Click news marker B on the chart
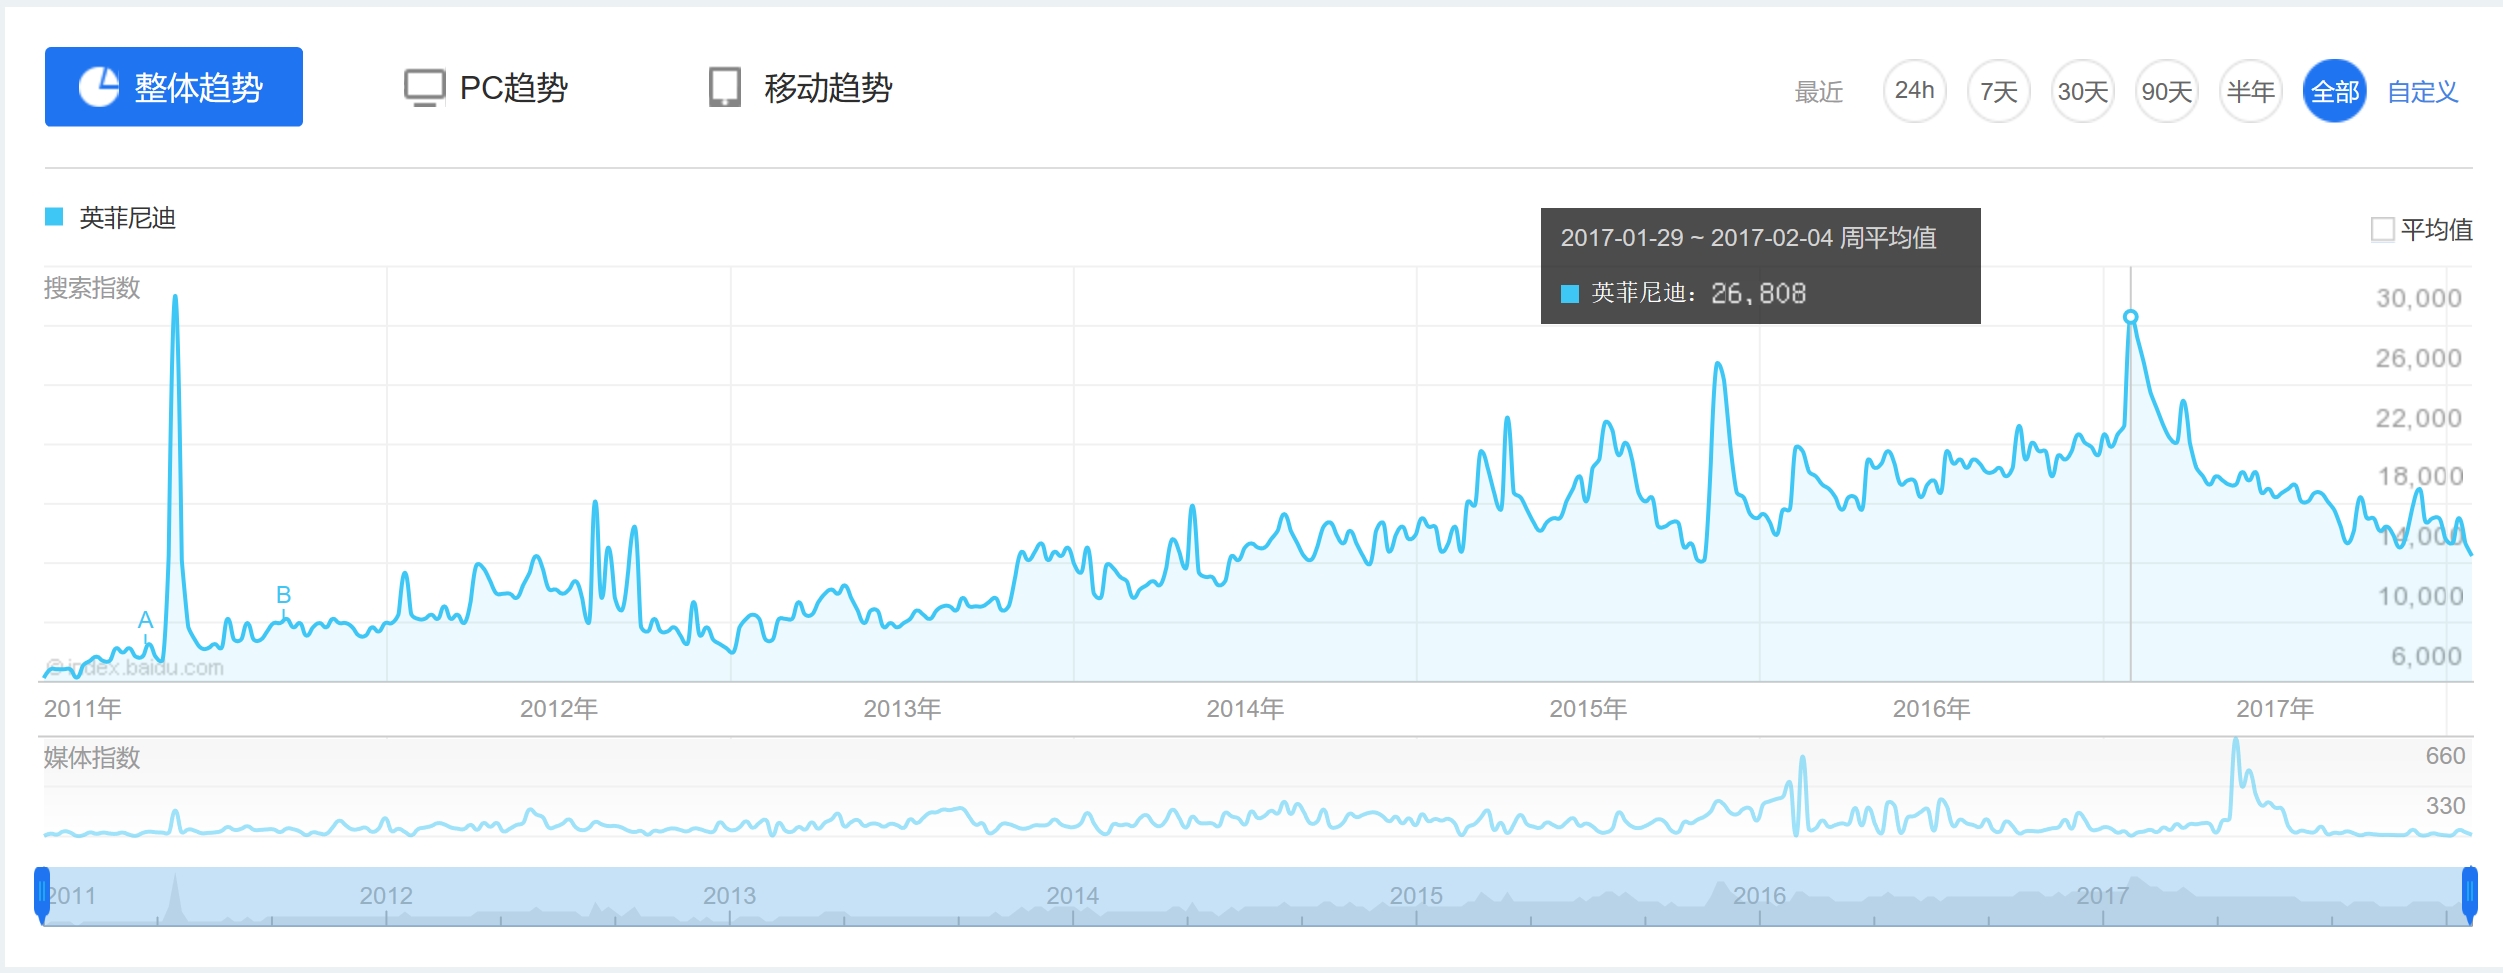This screenshot has width=2503, height=973. (283, 595)
